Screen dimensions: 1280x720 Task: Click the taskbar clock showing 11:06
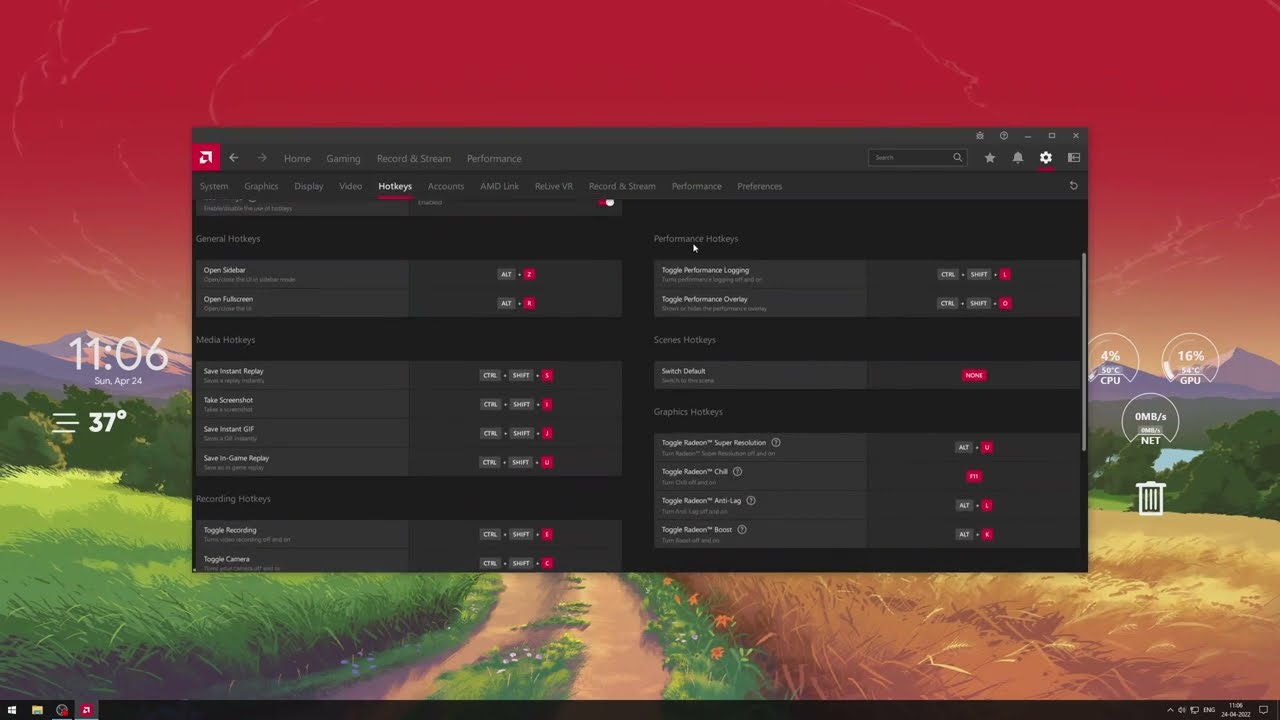1236,710
